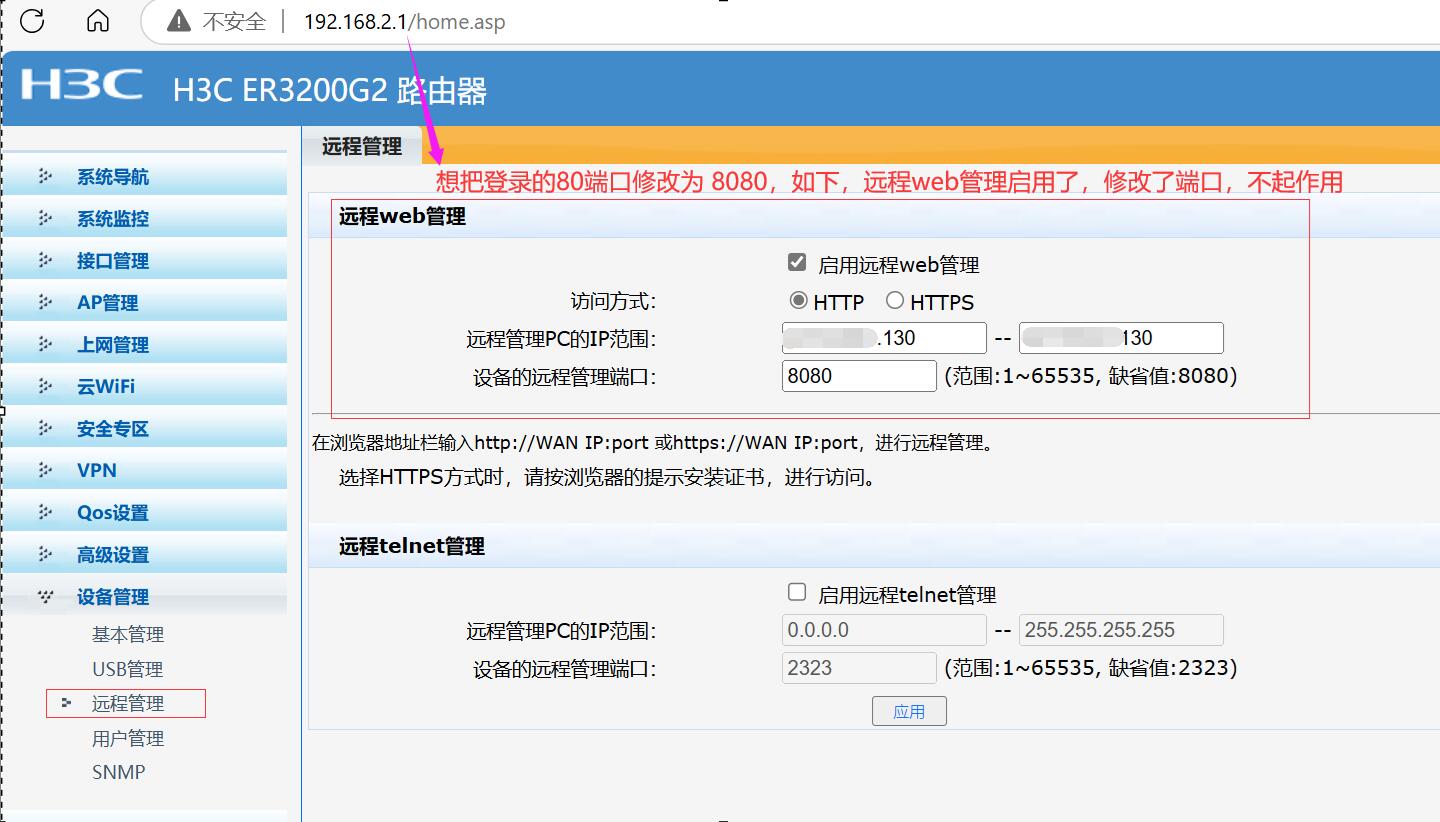Collapse the 设备管理 menu section

145,597
